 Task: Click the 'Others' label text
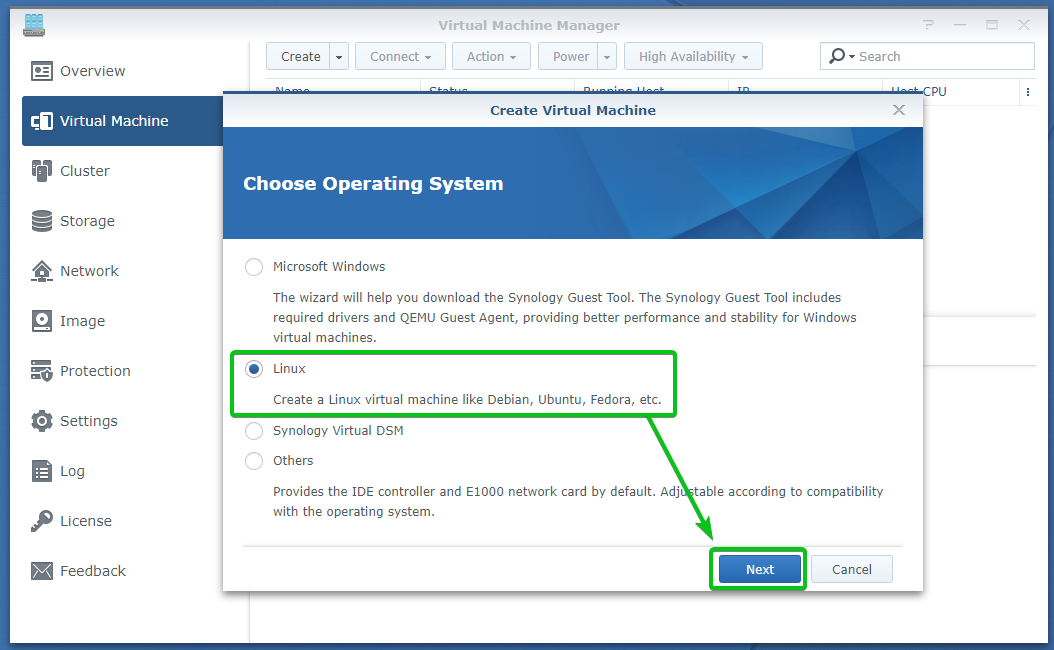pos(293,461)
